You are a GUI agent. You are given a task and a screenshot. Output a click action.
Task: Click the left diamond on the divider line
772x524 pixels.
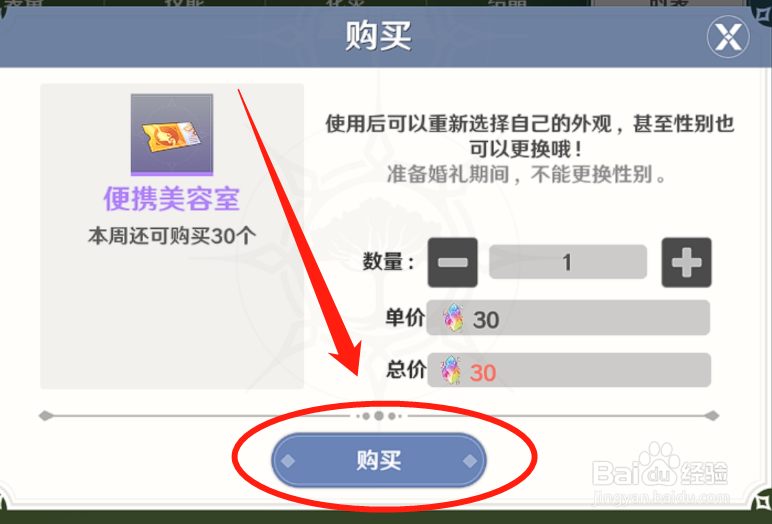point(46,416)
